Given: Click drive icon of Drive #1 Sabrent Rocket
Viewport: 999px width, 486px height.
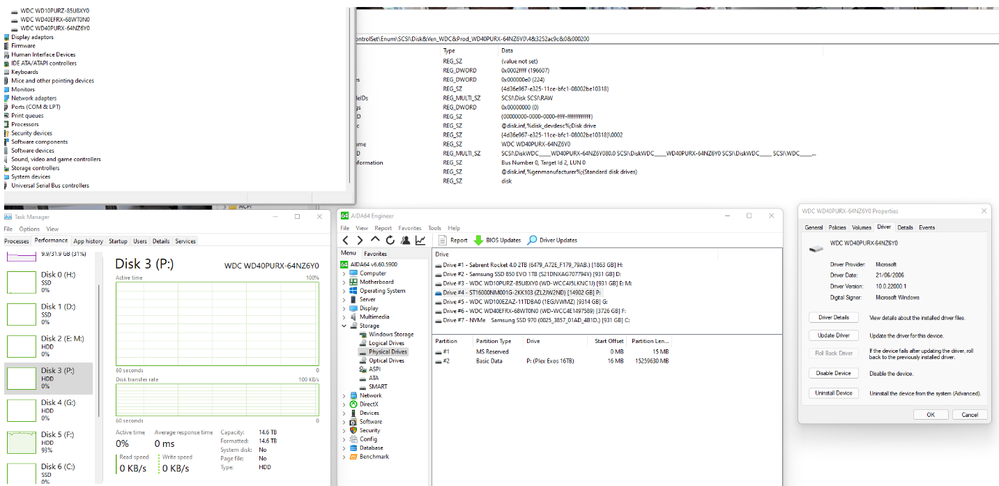Looking at the screenshot, I should pyautogui.click(x=438, y=264).
